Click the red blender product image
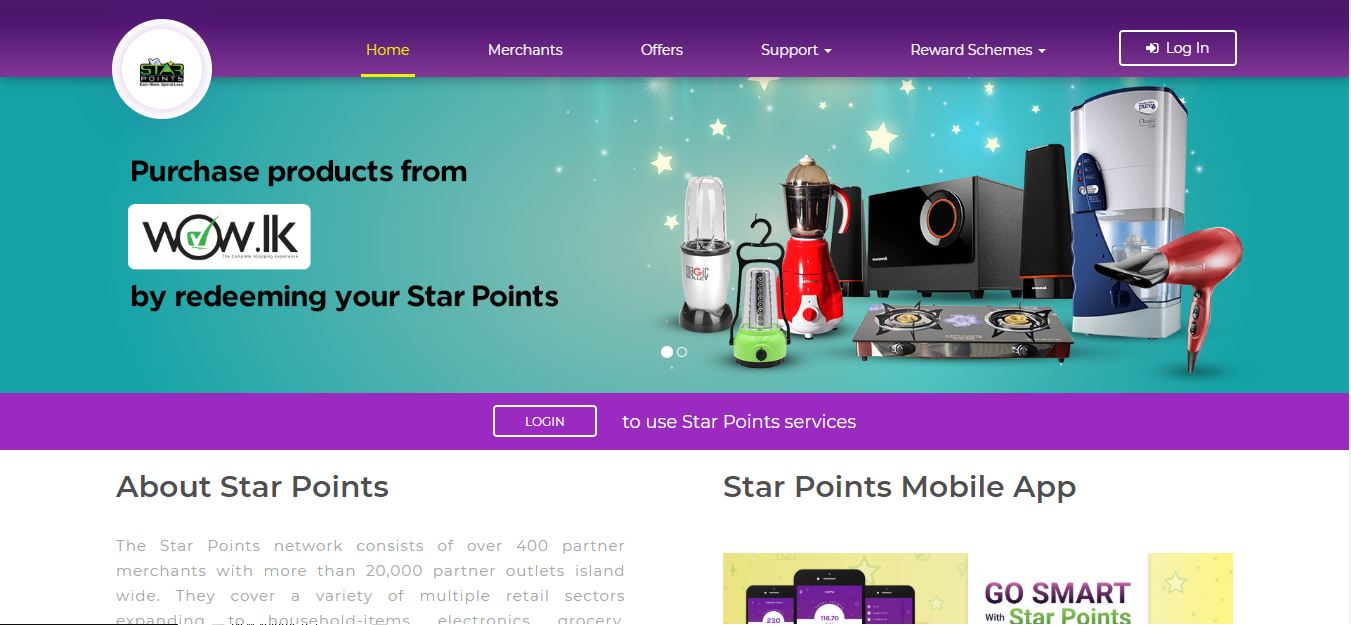 point(810,245)
